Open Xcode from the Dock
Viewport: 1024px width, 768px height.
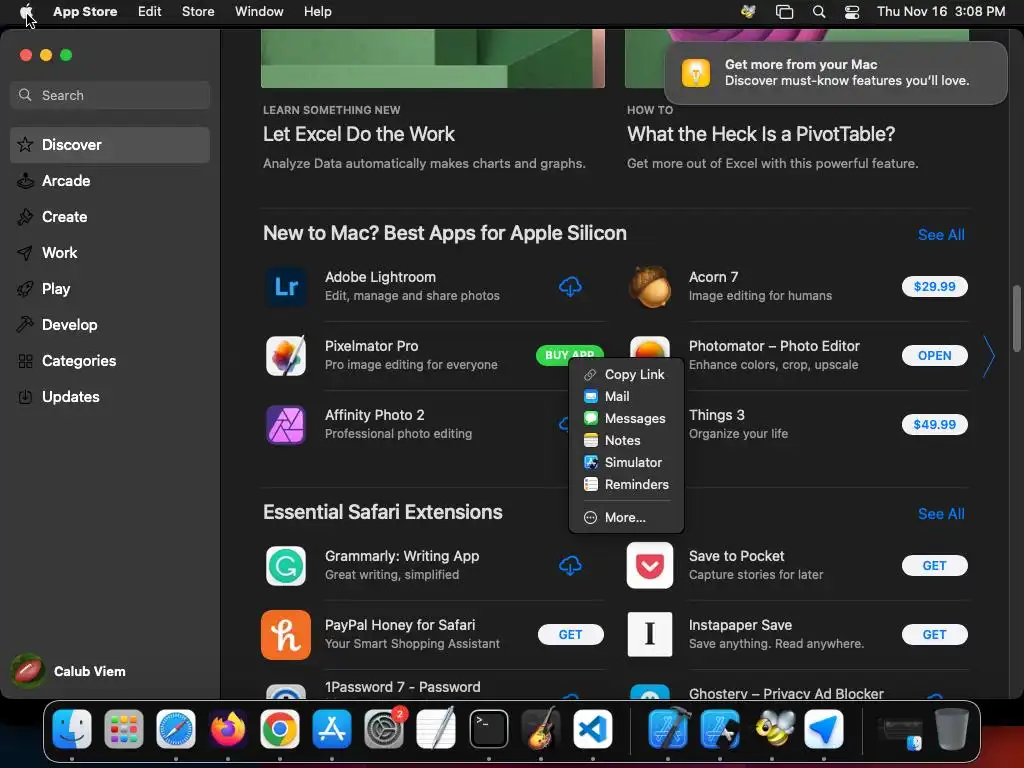pyautogui.click(x=668, y=729)
